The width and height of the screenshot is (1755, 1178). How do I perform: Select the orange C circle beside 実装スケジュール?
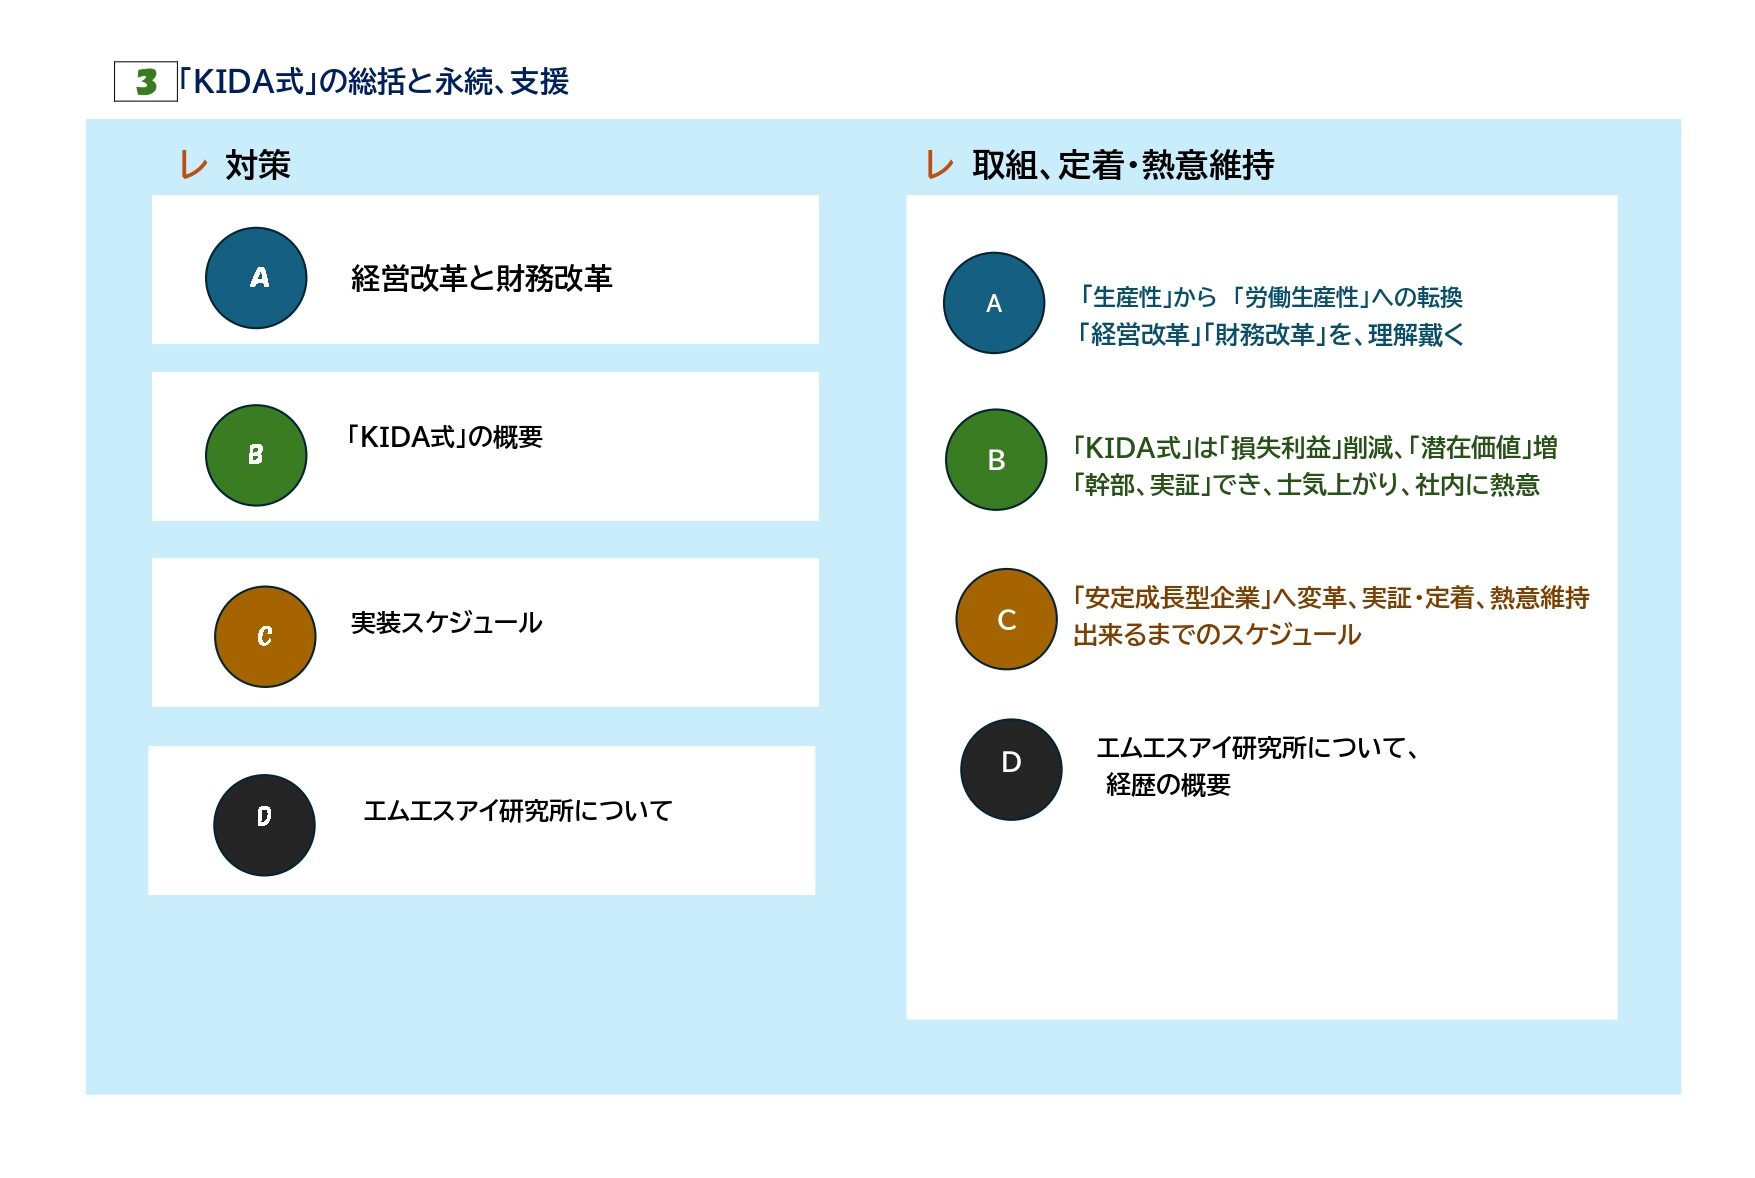click(x=265, y=637)
